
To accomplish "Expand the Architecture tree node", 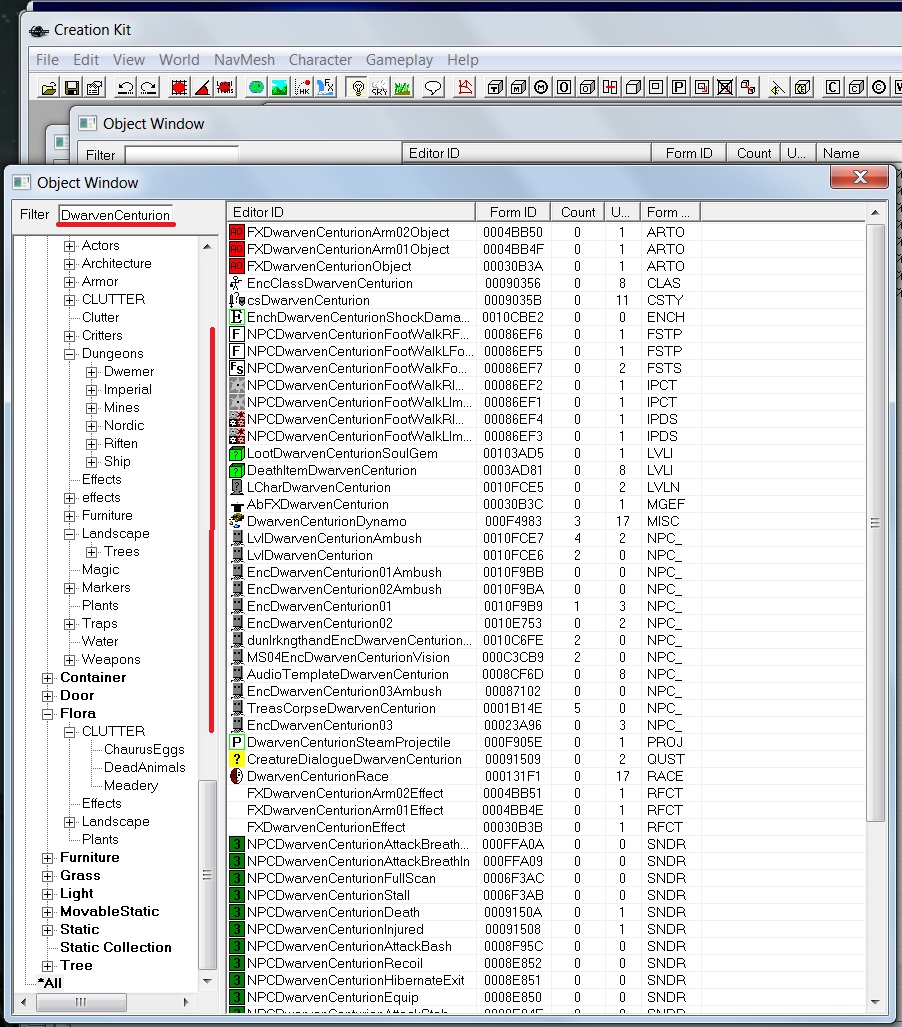I will [x=69, y=264].
